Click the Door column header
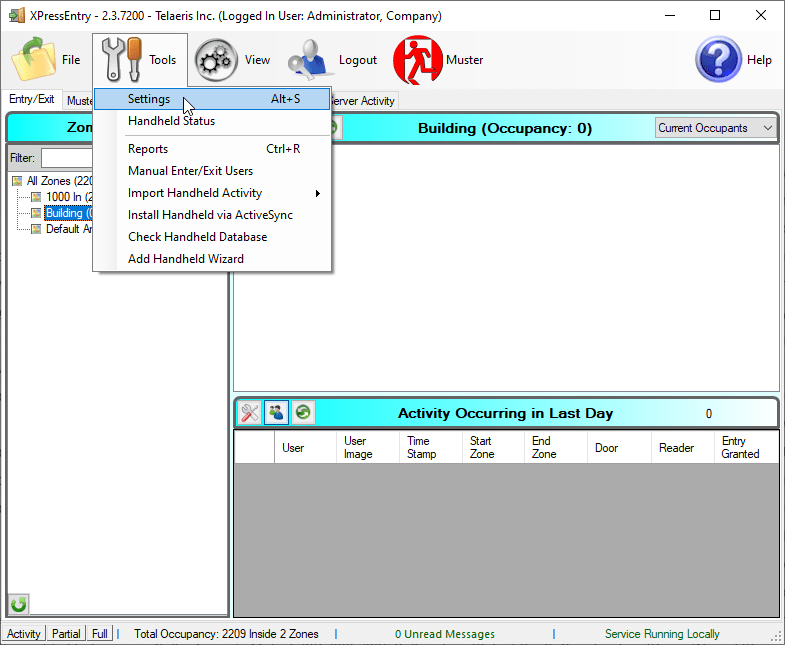Screen dimensions: 785x645 pyautogui.click(x=619, y=448)
